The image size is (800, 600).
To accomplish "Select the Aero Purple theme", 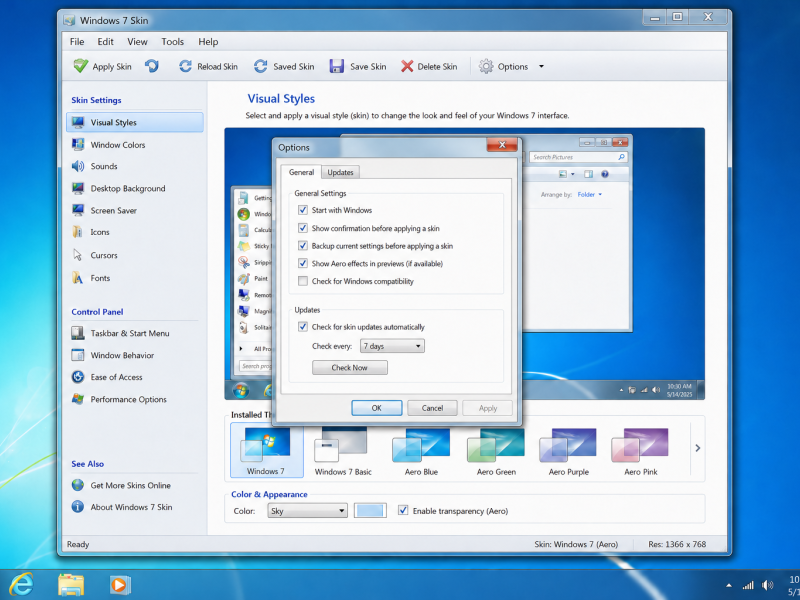I will pos(568,451).
